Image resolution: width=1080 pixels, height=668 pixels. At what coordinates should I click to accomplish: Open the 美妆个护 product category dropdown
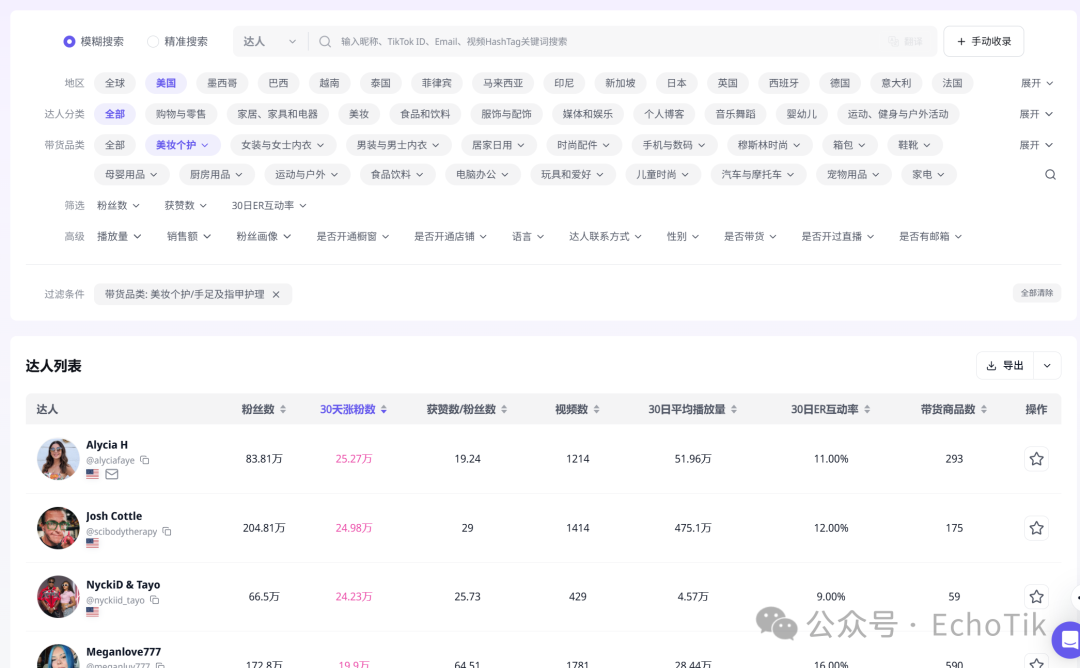(183, 145)
